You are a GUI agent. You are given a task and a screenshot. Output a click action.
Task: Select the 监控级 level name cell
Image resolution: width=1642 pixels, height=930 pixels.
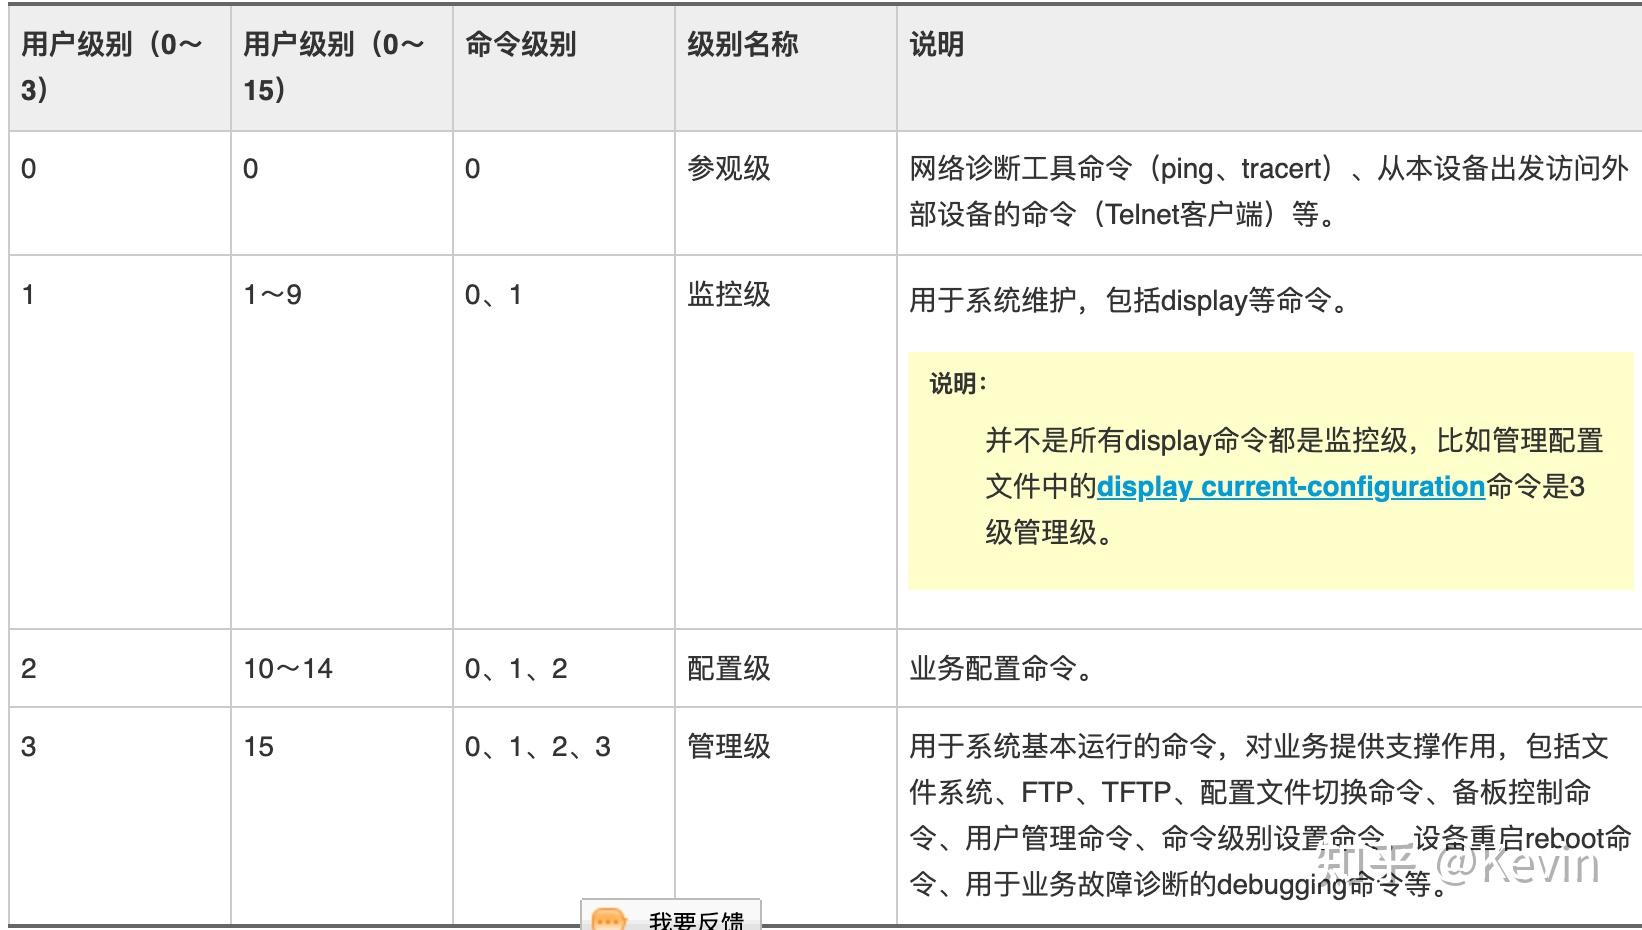[x=727, y=294]
